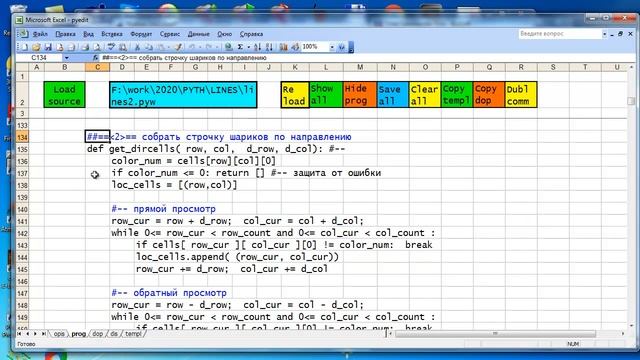Select the cyan lines2.pyw file path cell
This screenshot has width=640, height=360.
point(183,95)
